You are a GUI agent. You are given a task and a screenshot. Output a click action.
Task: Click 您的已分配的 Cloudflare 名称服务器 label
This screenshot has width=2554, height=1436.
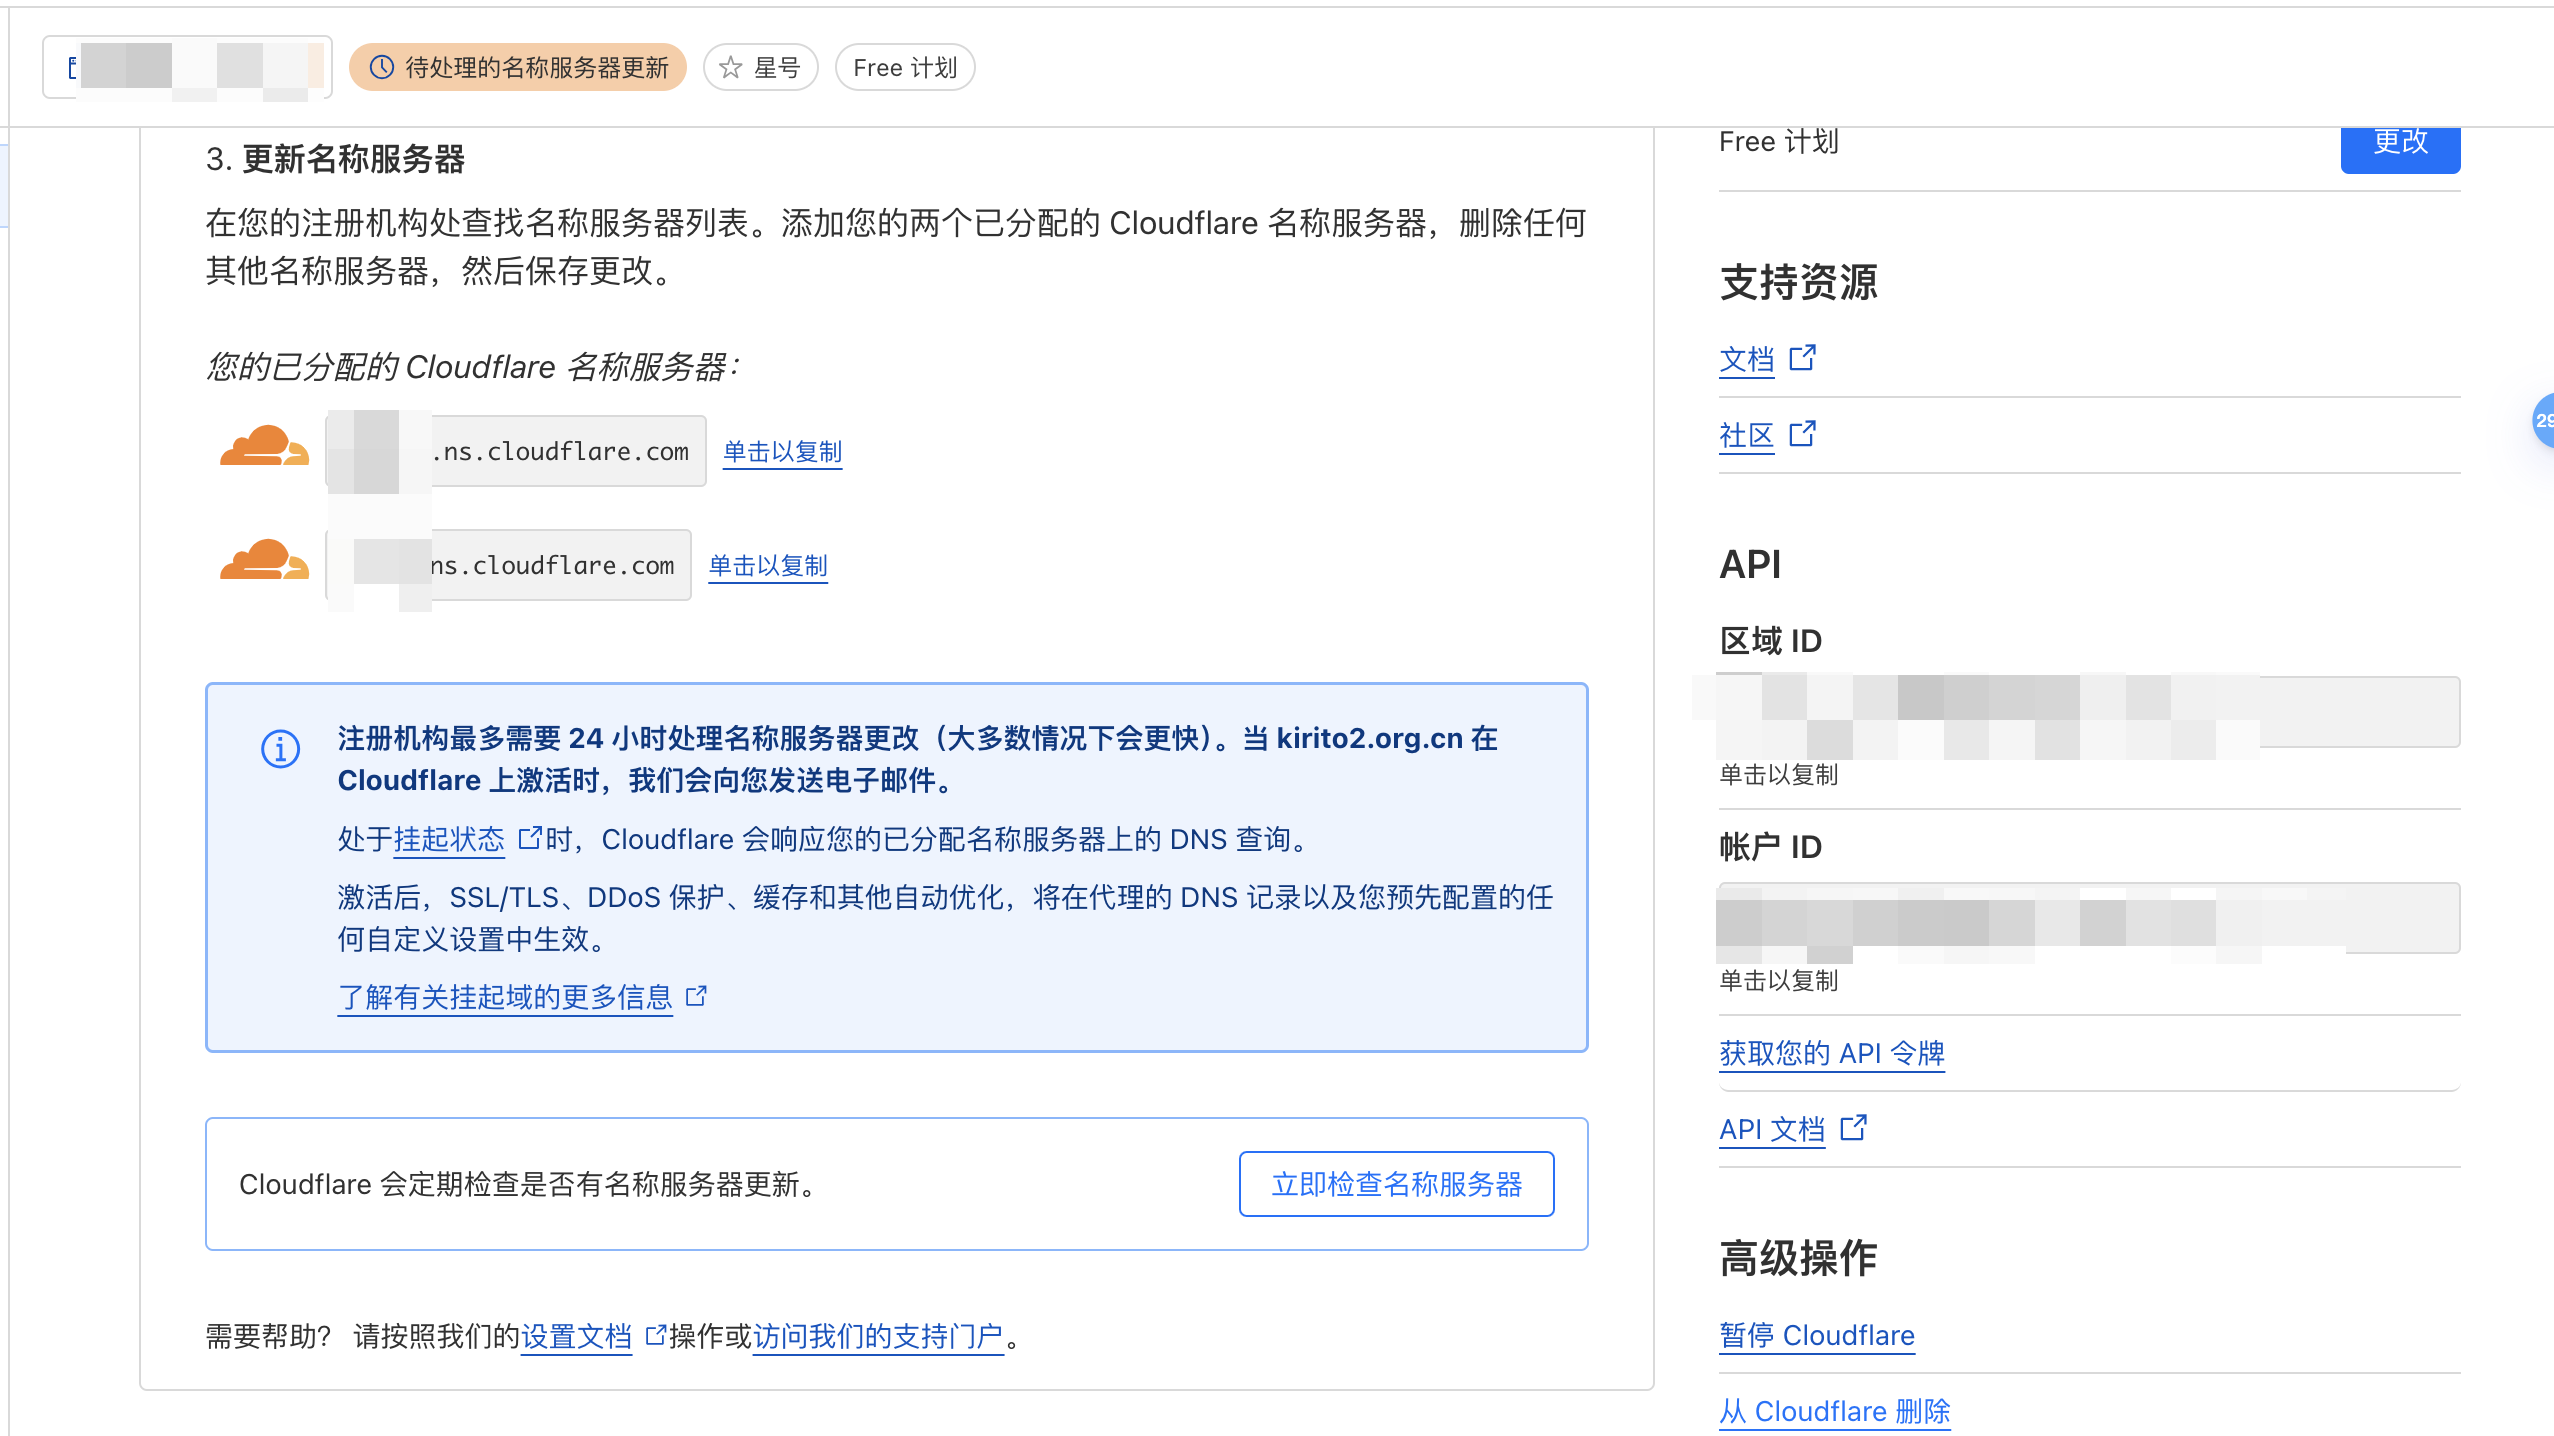(x=473, y=367)
